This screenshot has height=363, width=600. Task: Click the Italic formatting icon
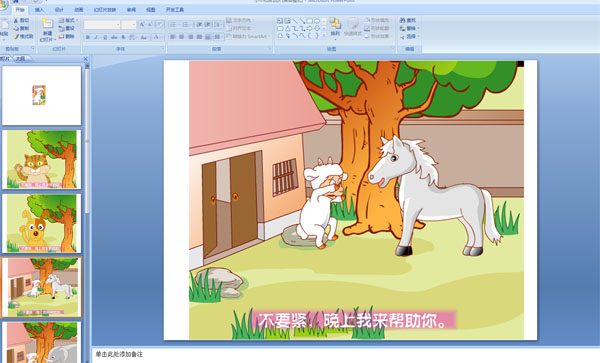(x=96, y=37)
